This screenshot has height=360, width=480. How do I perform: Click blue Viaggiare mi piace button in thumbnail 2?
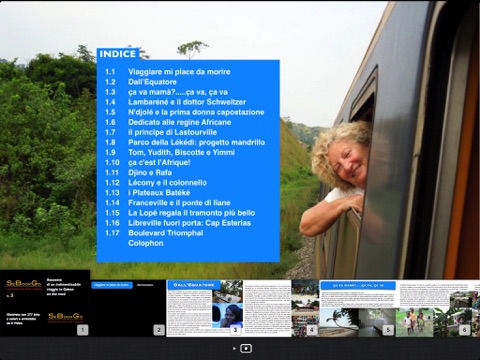coord(112,285)
